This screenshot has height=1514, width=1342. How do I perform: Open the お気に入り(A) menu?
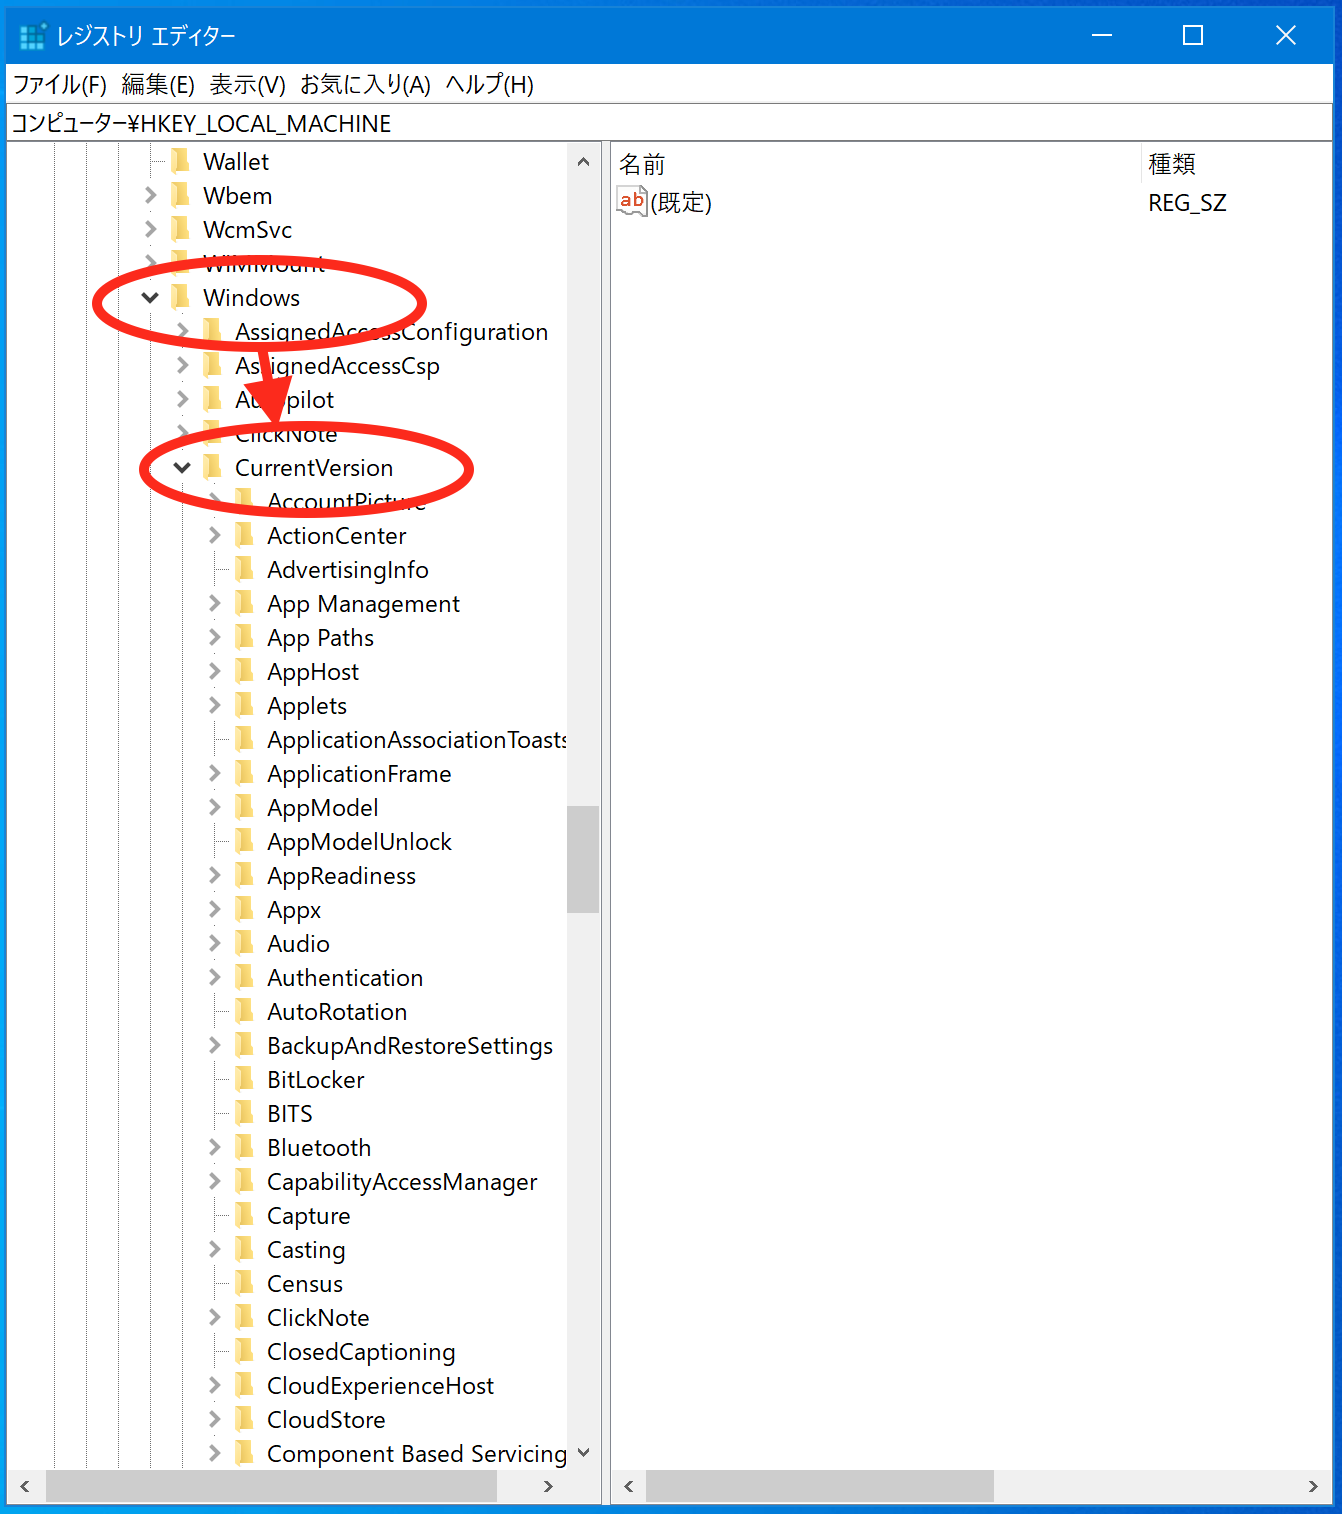tap(365, 85)
